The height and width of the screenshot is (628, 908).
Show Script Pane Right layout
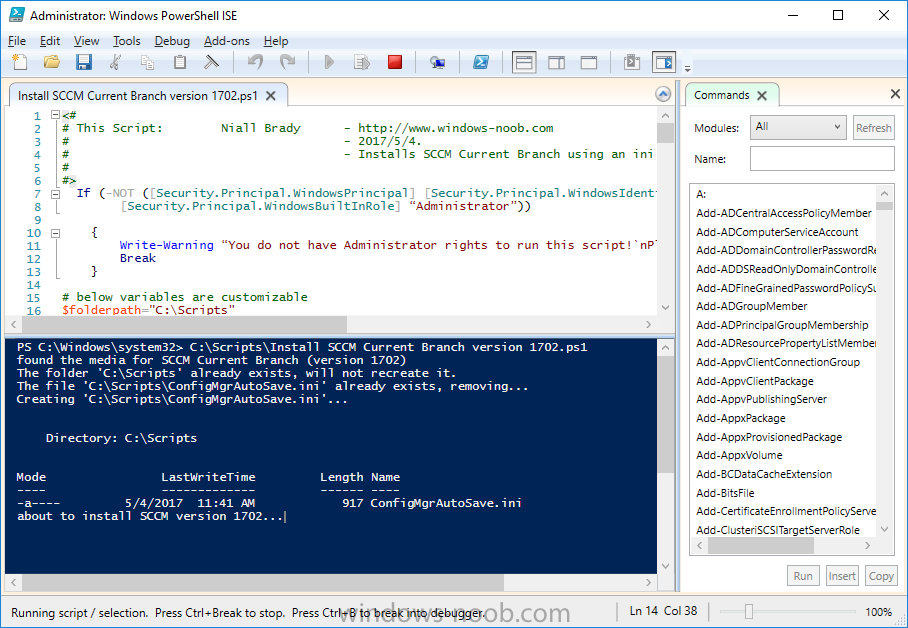tap(556, 62)
